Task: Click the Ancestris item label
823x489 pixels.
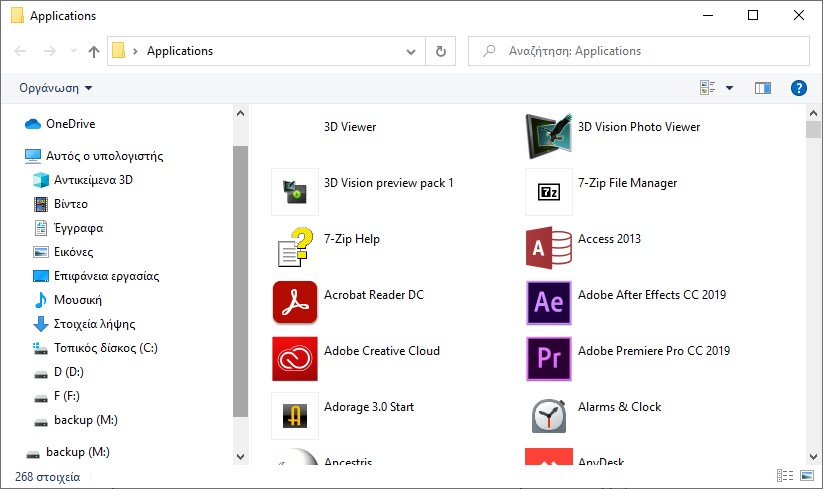Action: click(348, 461)
